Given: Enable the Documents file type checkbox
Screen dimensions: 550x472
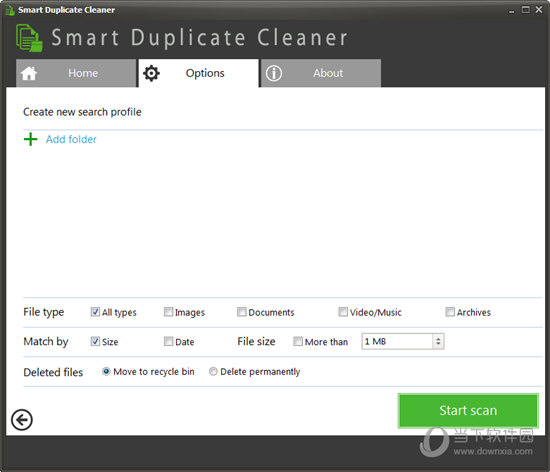Looking at the screenshot, I should 242,312.
